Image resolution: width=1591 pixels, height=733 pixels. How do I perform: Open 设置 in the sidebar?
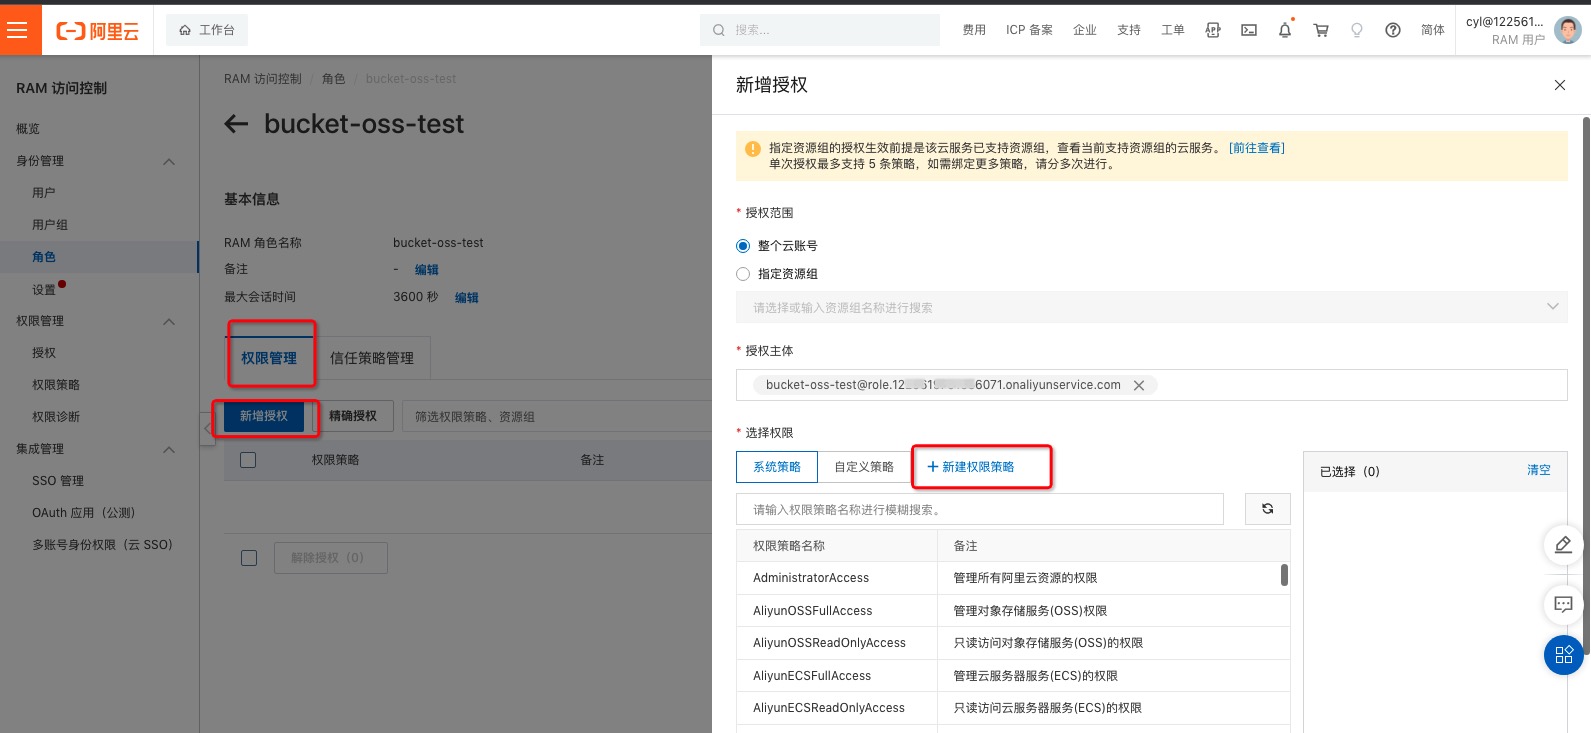coord(44,290)
